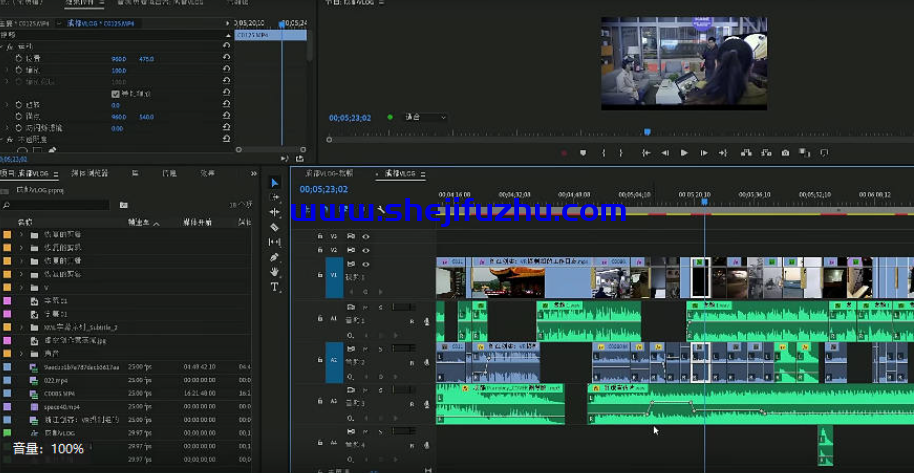
Task: Open the Effects tab in project panel group
Action: (208, 173)
